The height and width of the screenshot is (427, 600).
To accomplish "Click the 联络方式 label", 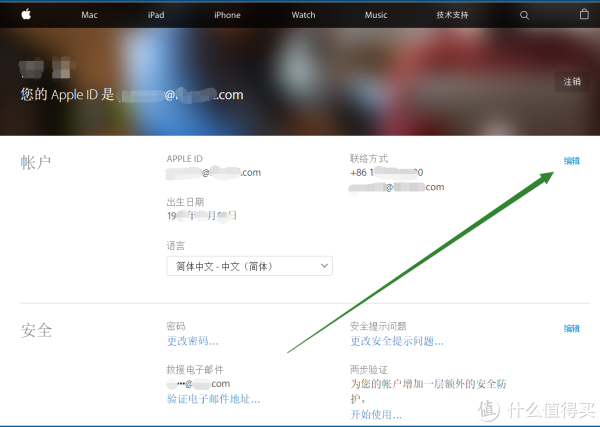I will [x=369, y=158].
